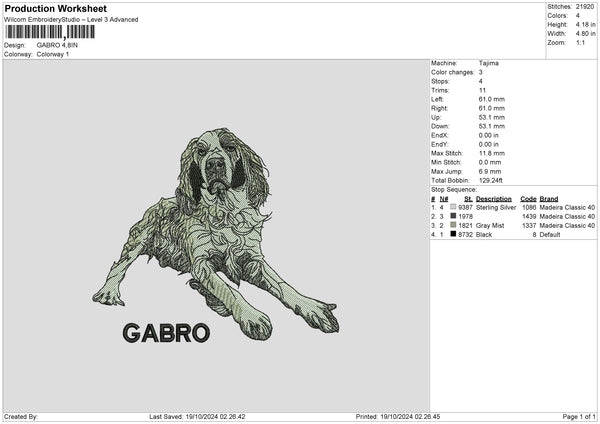Select thread code 1337
The width and height of the screenshot is (600, 424).
click(x=529, y=225)
